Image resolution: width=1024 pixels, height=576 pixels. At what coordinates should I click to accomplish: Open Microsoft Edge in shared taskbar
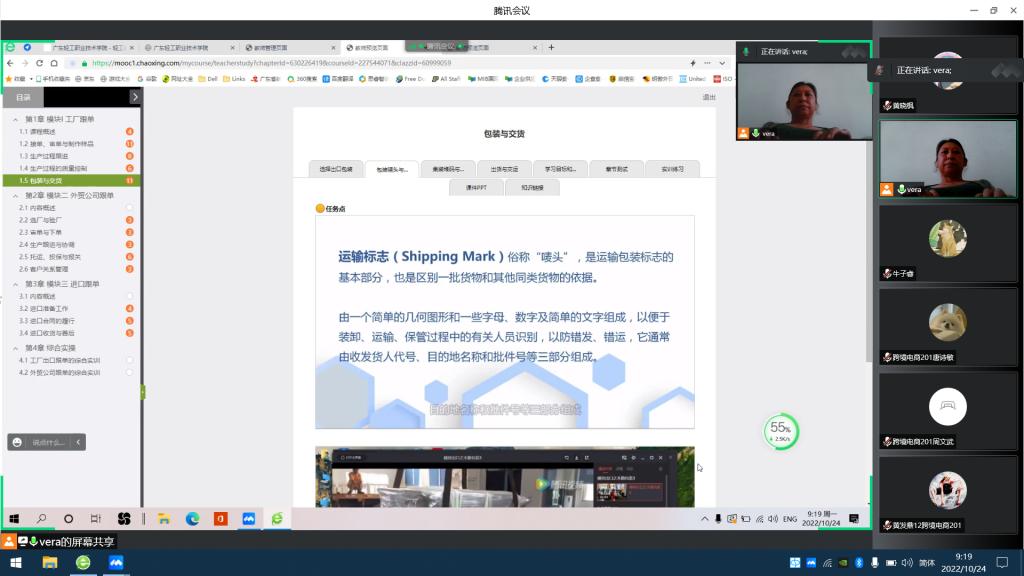(x=193, y=519)
